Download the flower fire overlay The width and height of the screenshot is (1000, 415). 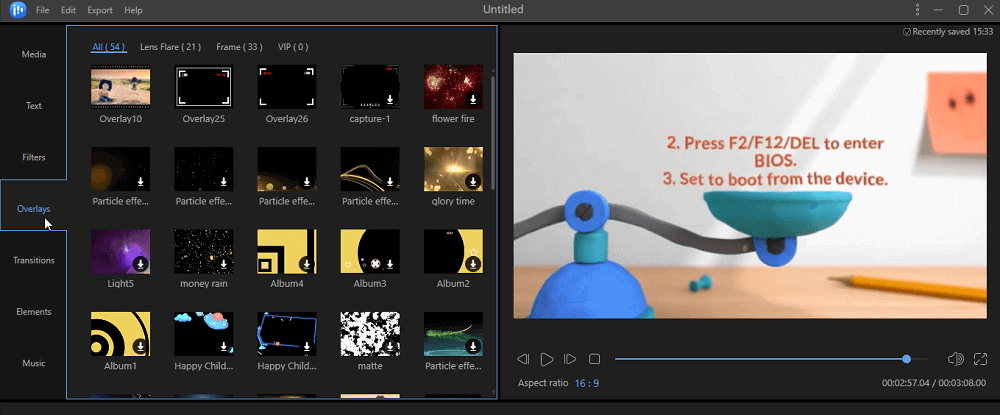[474, 99]
